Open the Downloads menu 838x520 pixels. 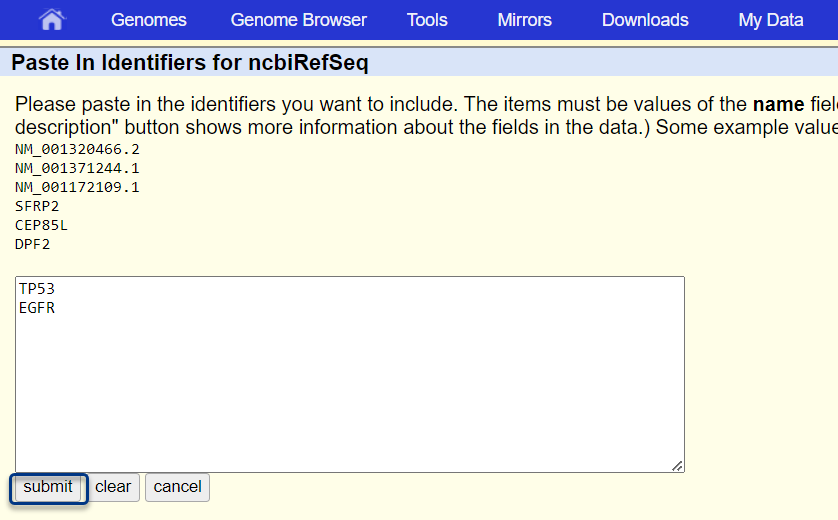pyautogui.click(x=645, y=20)
